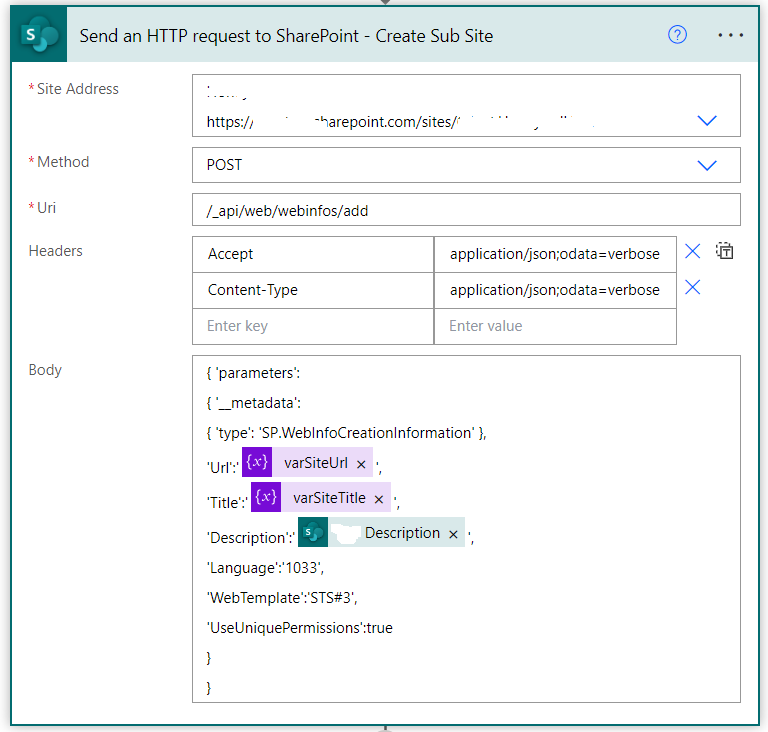Screen dimensions: 768x732
Task: Expand the Method dropdown chevron
Action: [707, 165]
